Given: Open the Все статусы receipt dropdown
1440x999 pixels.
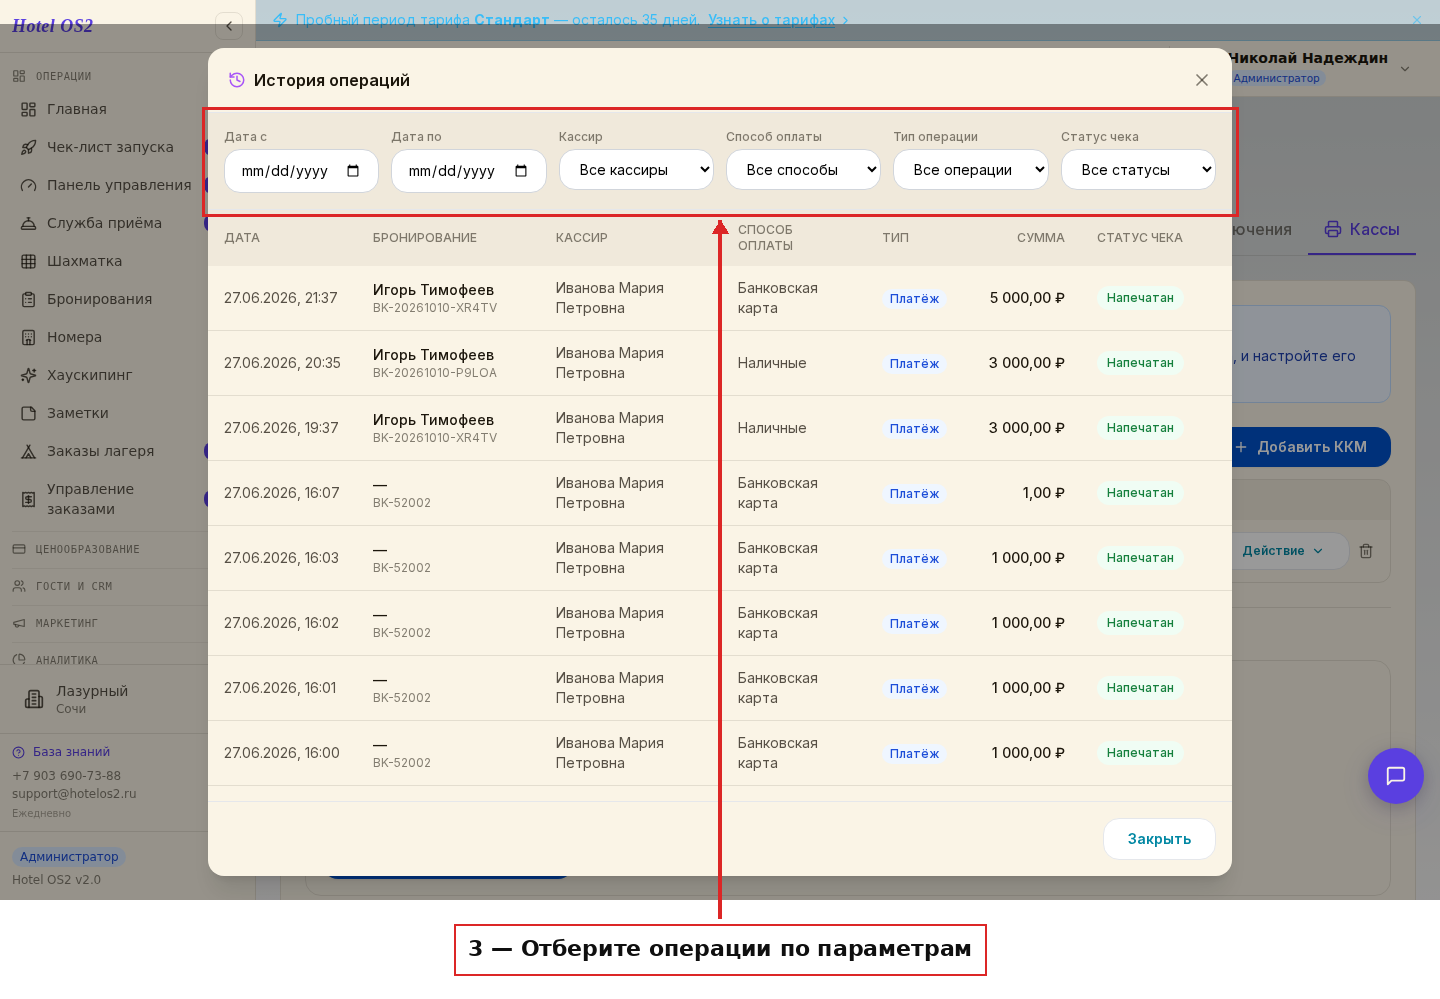Looking at the screenshot, I should 1138,170.
